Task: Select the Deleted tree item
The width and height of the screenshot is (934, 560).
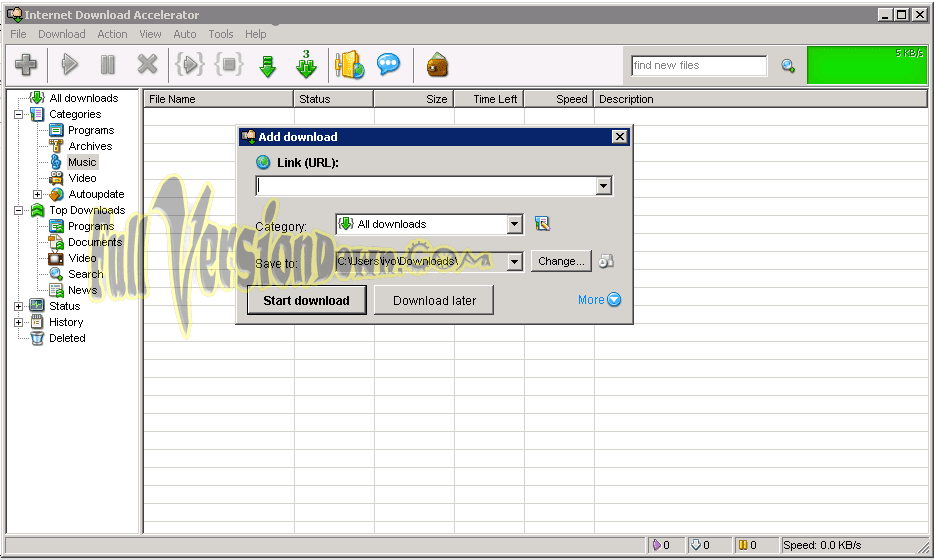Action: [67, 338]
